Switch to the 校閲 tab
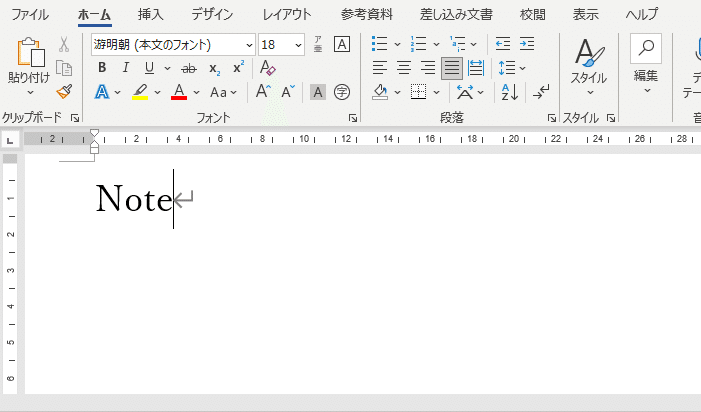 point(532,15)
